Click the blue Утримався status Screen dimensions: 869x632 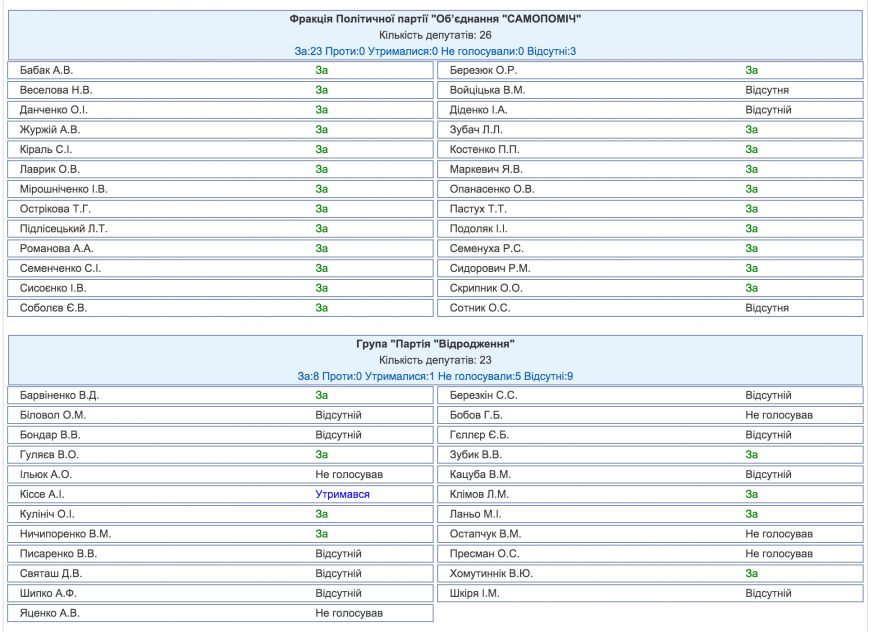343,494
